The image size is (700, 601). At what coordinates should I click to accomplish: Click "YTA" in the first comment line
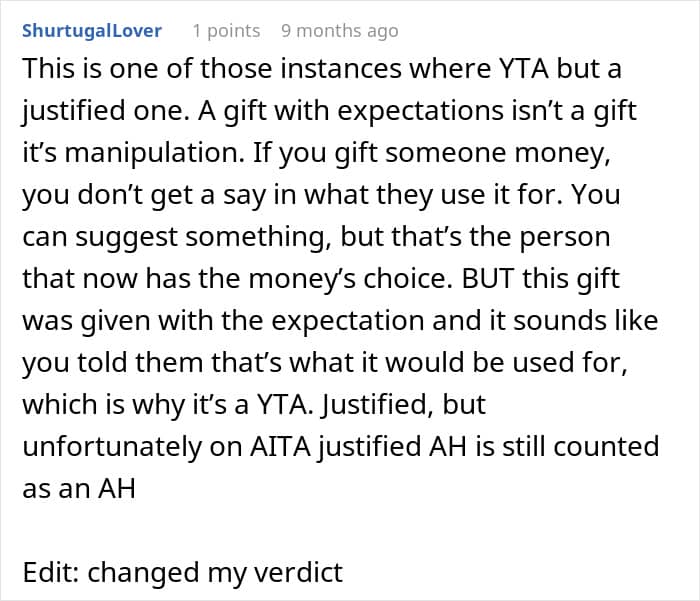click(x=524, y=69)
